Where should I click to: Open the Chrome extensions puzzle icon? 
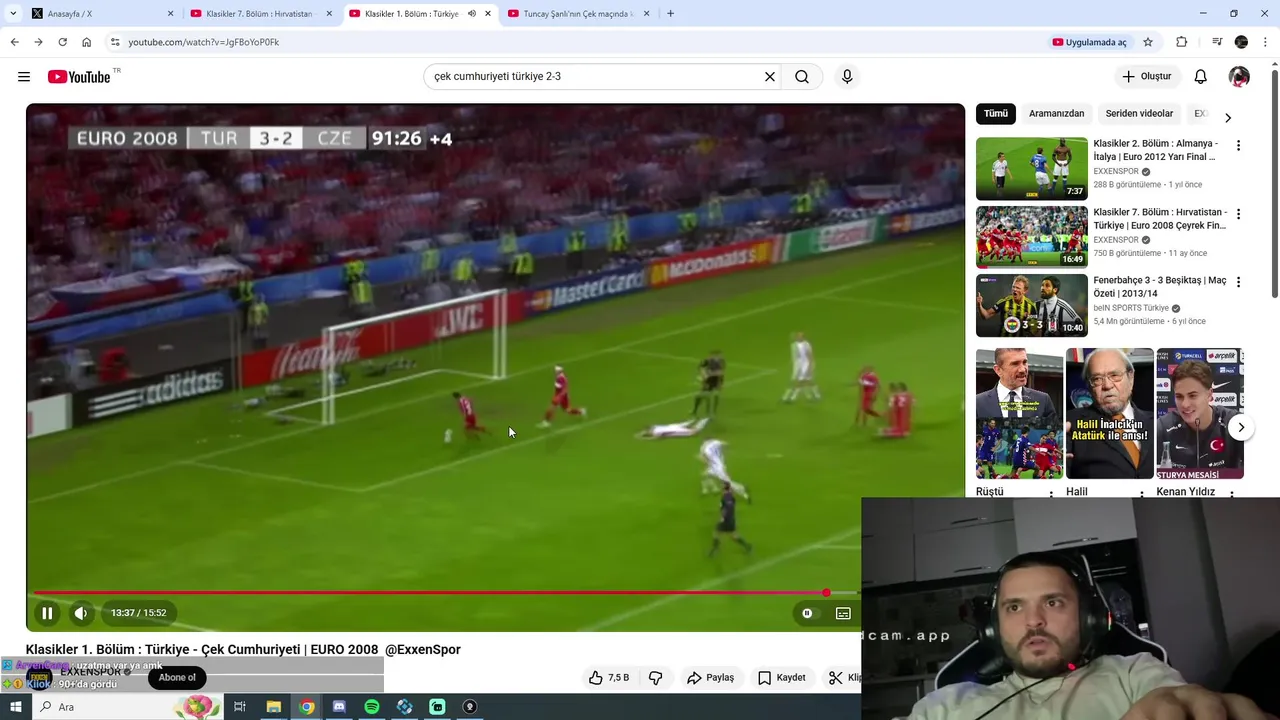[1181, 42]
